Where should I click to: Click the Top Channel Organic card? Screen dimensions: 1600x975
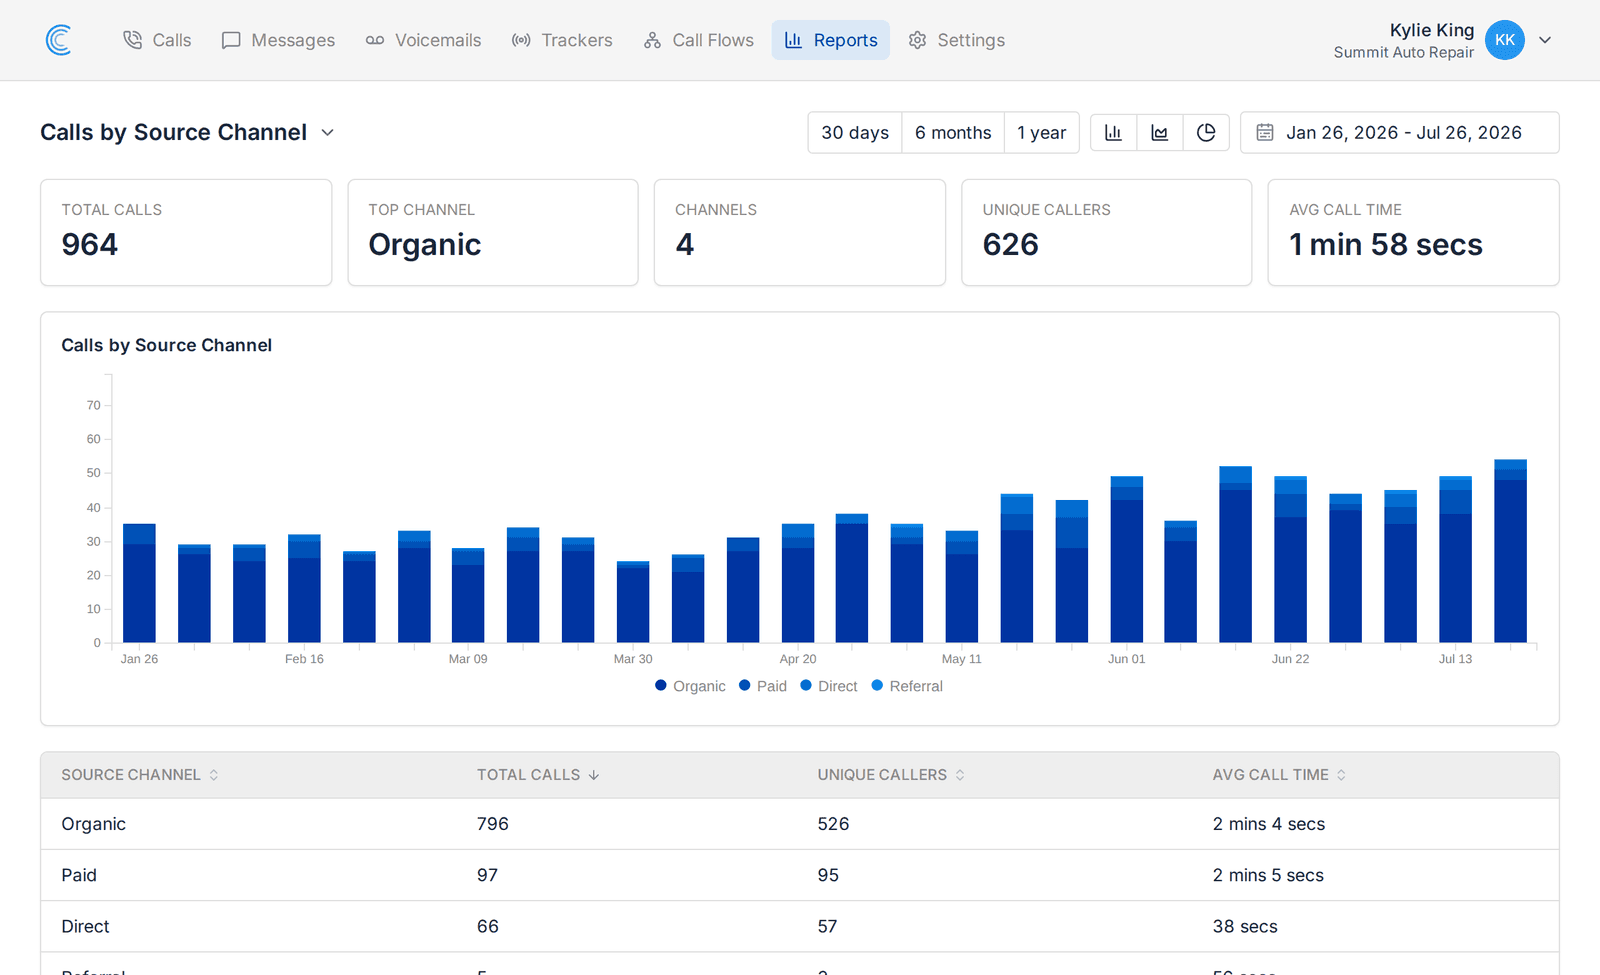(493, 233)
